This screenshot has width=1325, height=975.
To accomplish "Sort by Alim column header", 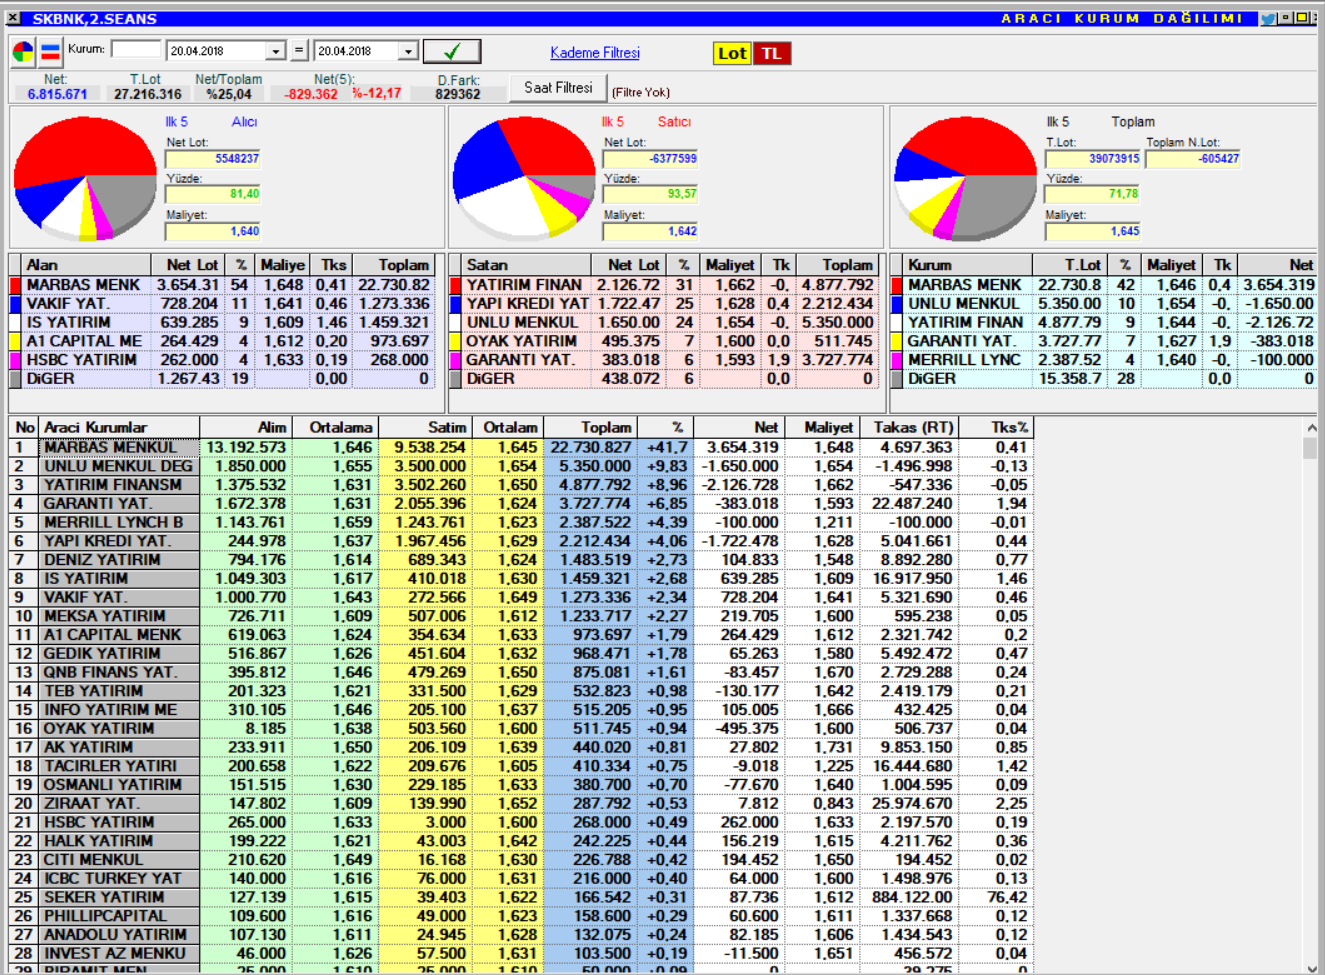I will click(246, 427).
